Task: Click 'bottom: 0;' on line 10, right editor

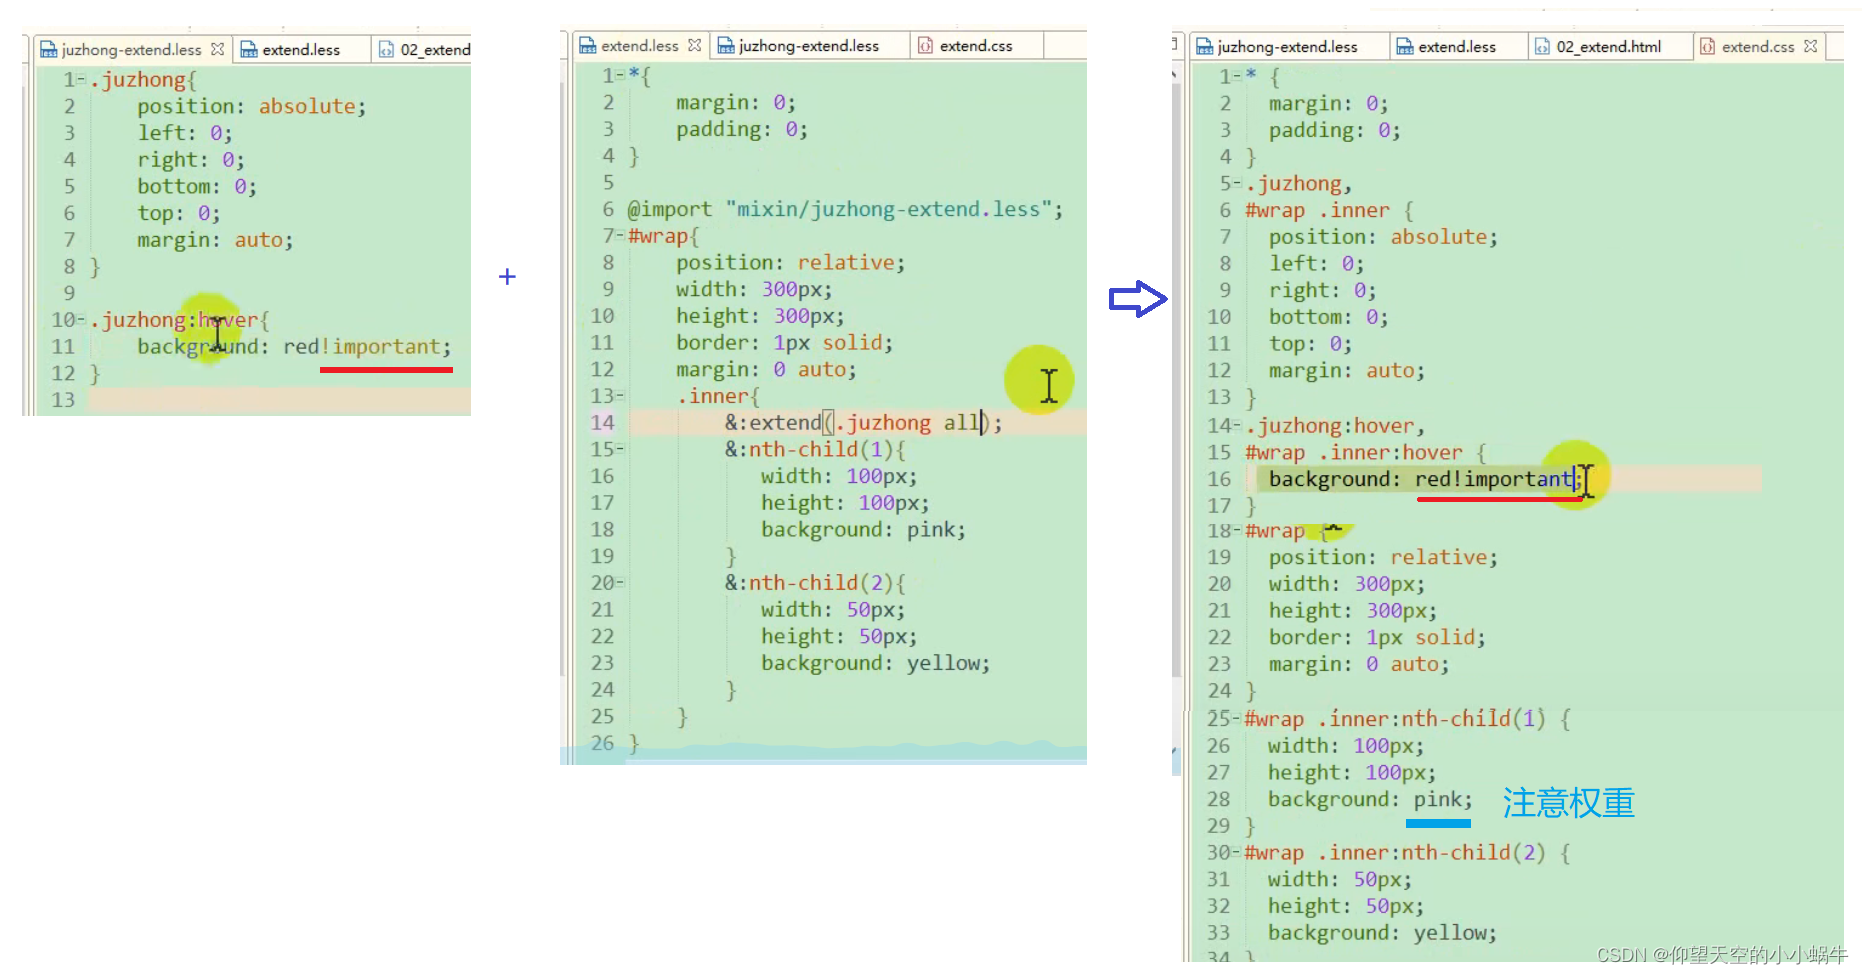Action: 1328,317
